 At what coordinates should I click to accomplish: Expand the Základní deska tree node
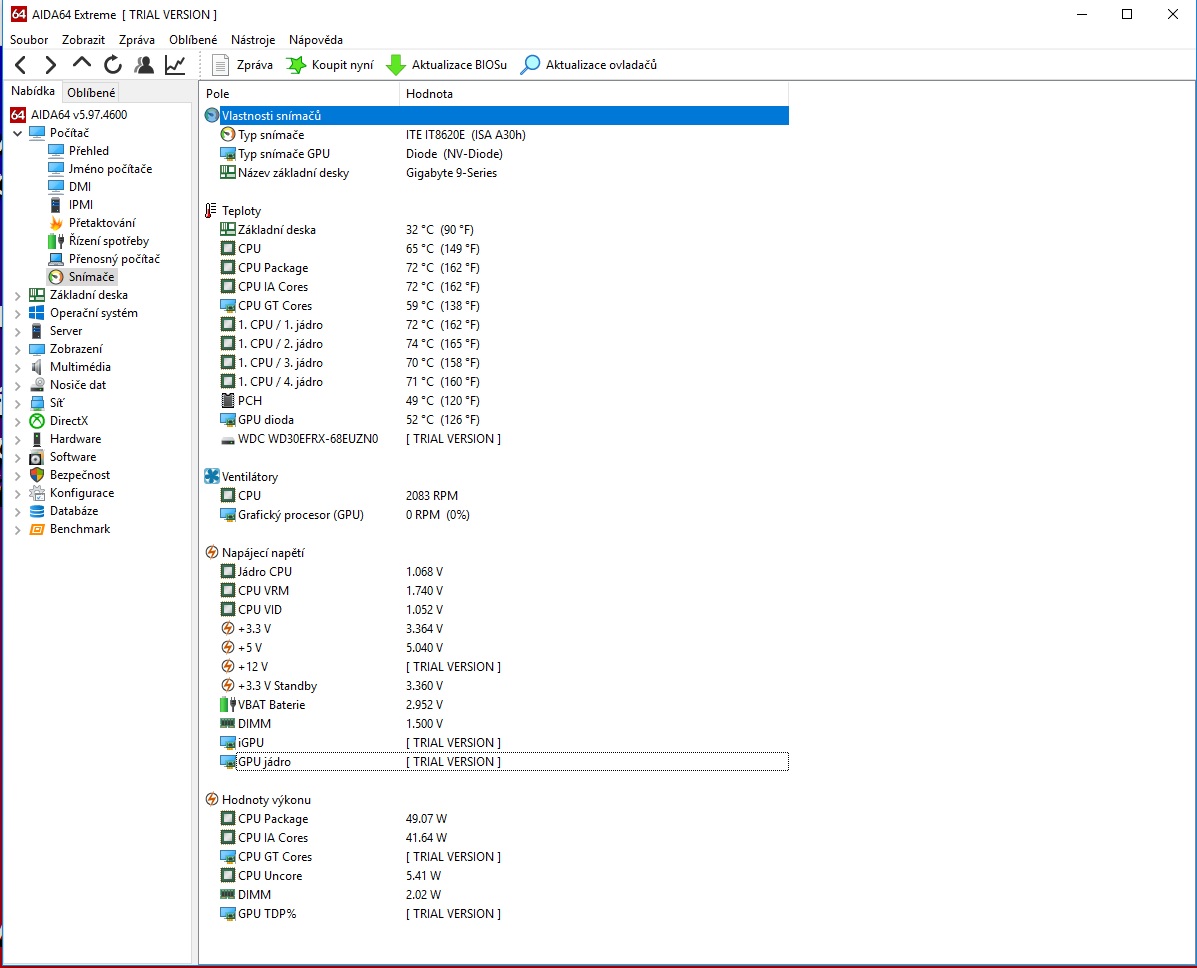(x=18, y=295)
